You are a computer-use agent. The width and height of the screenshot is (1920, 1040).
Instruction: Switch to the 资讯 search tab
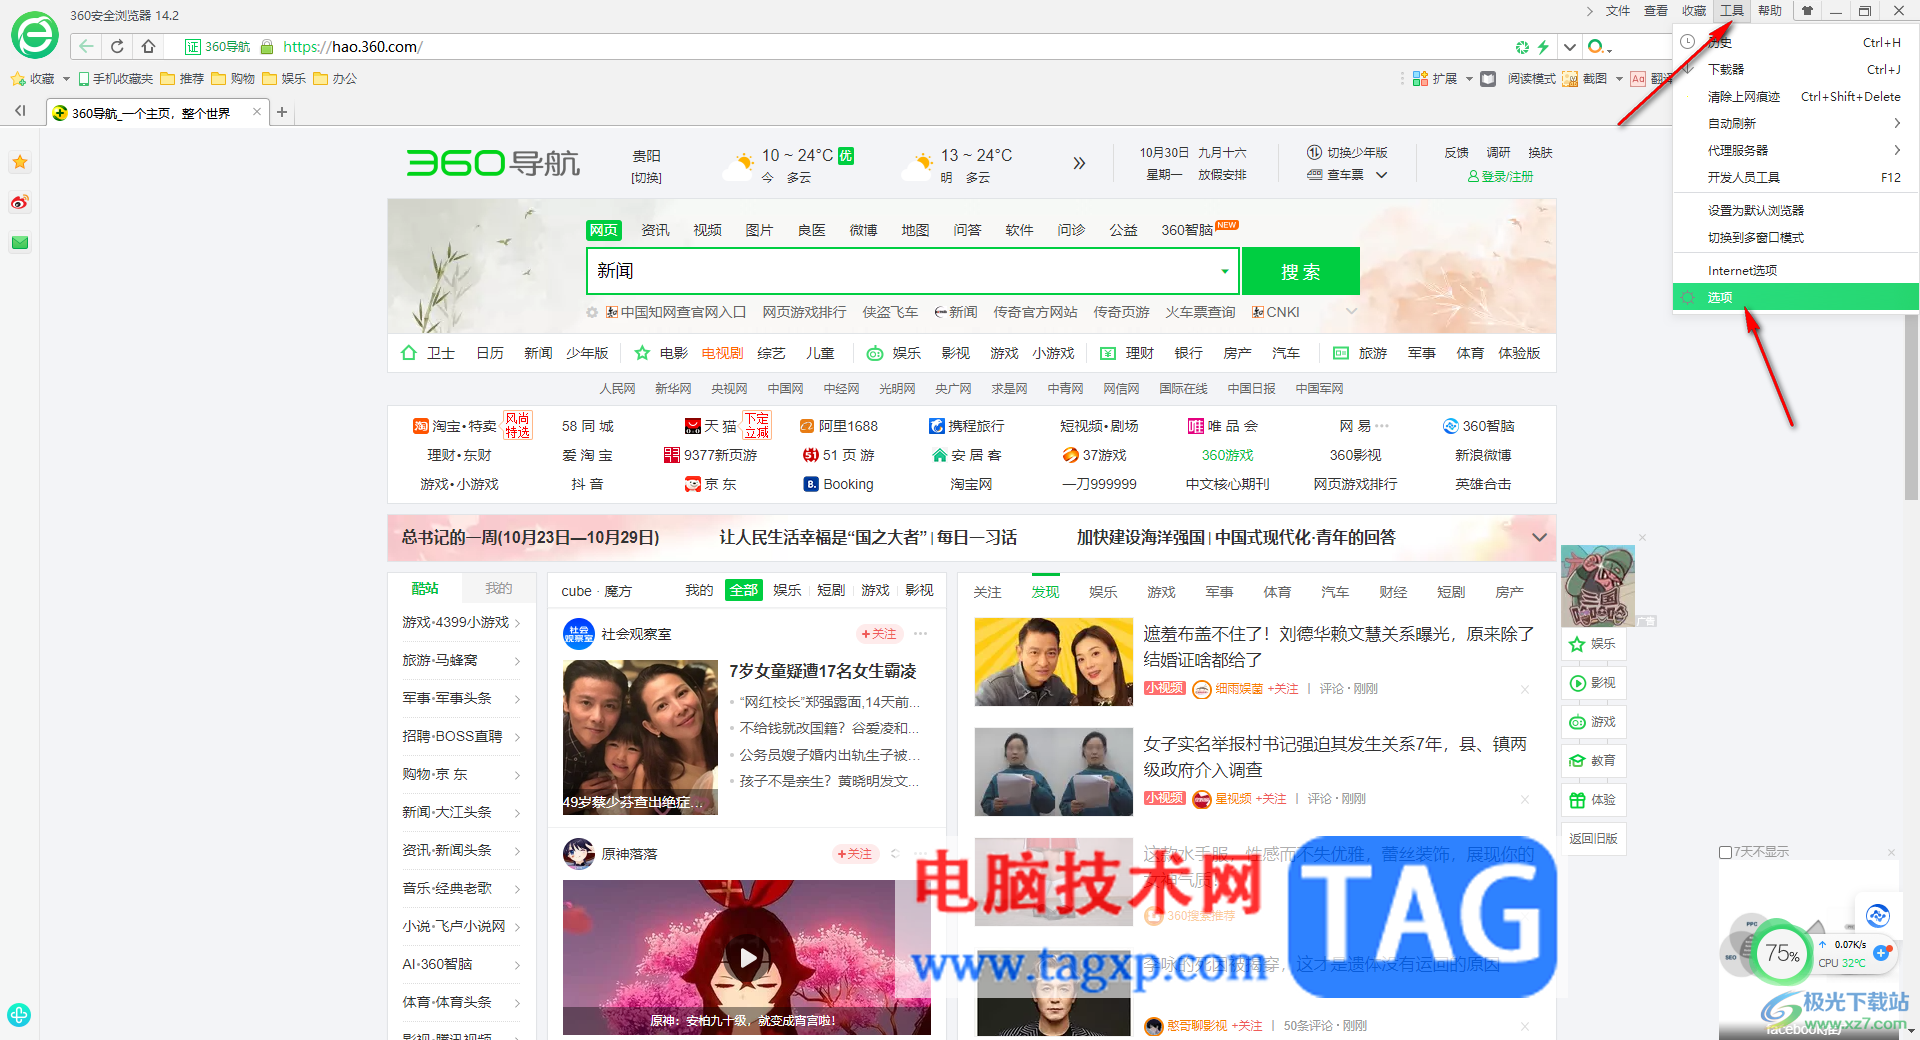coord(655,230)
